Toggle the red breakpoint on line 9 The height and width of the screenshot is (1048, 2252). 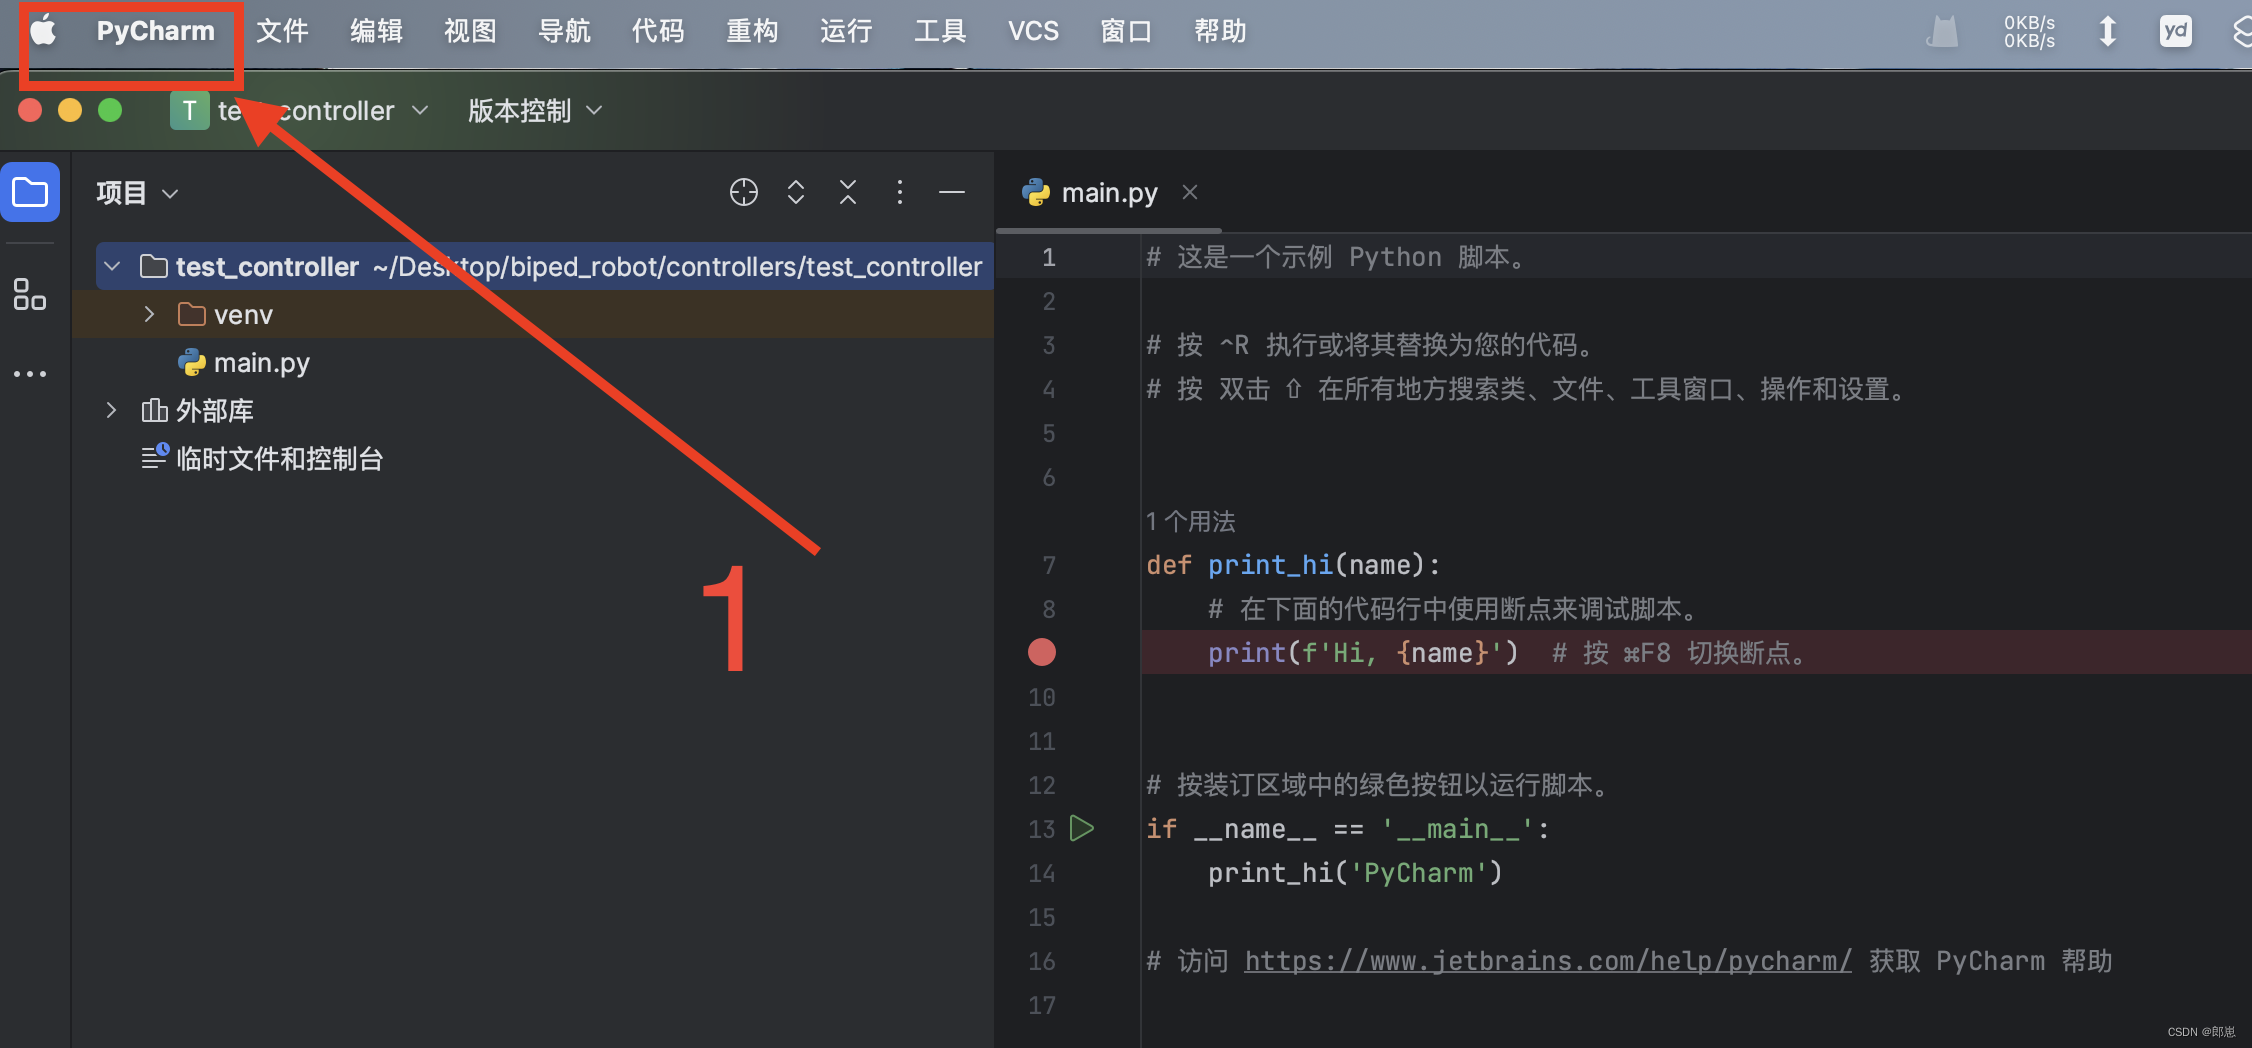1042,652
